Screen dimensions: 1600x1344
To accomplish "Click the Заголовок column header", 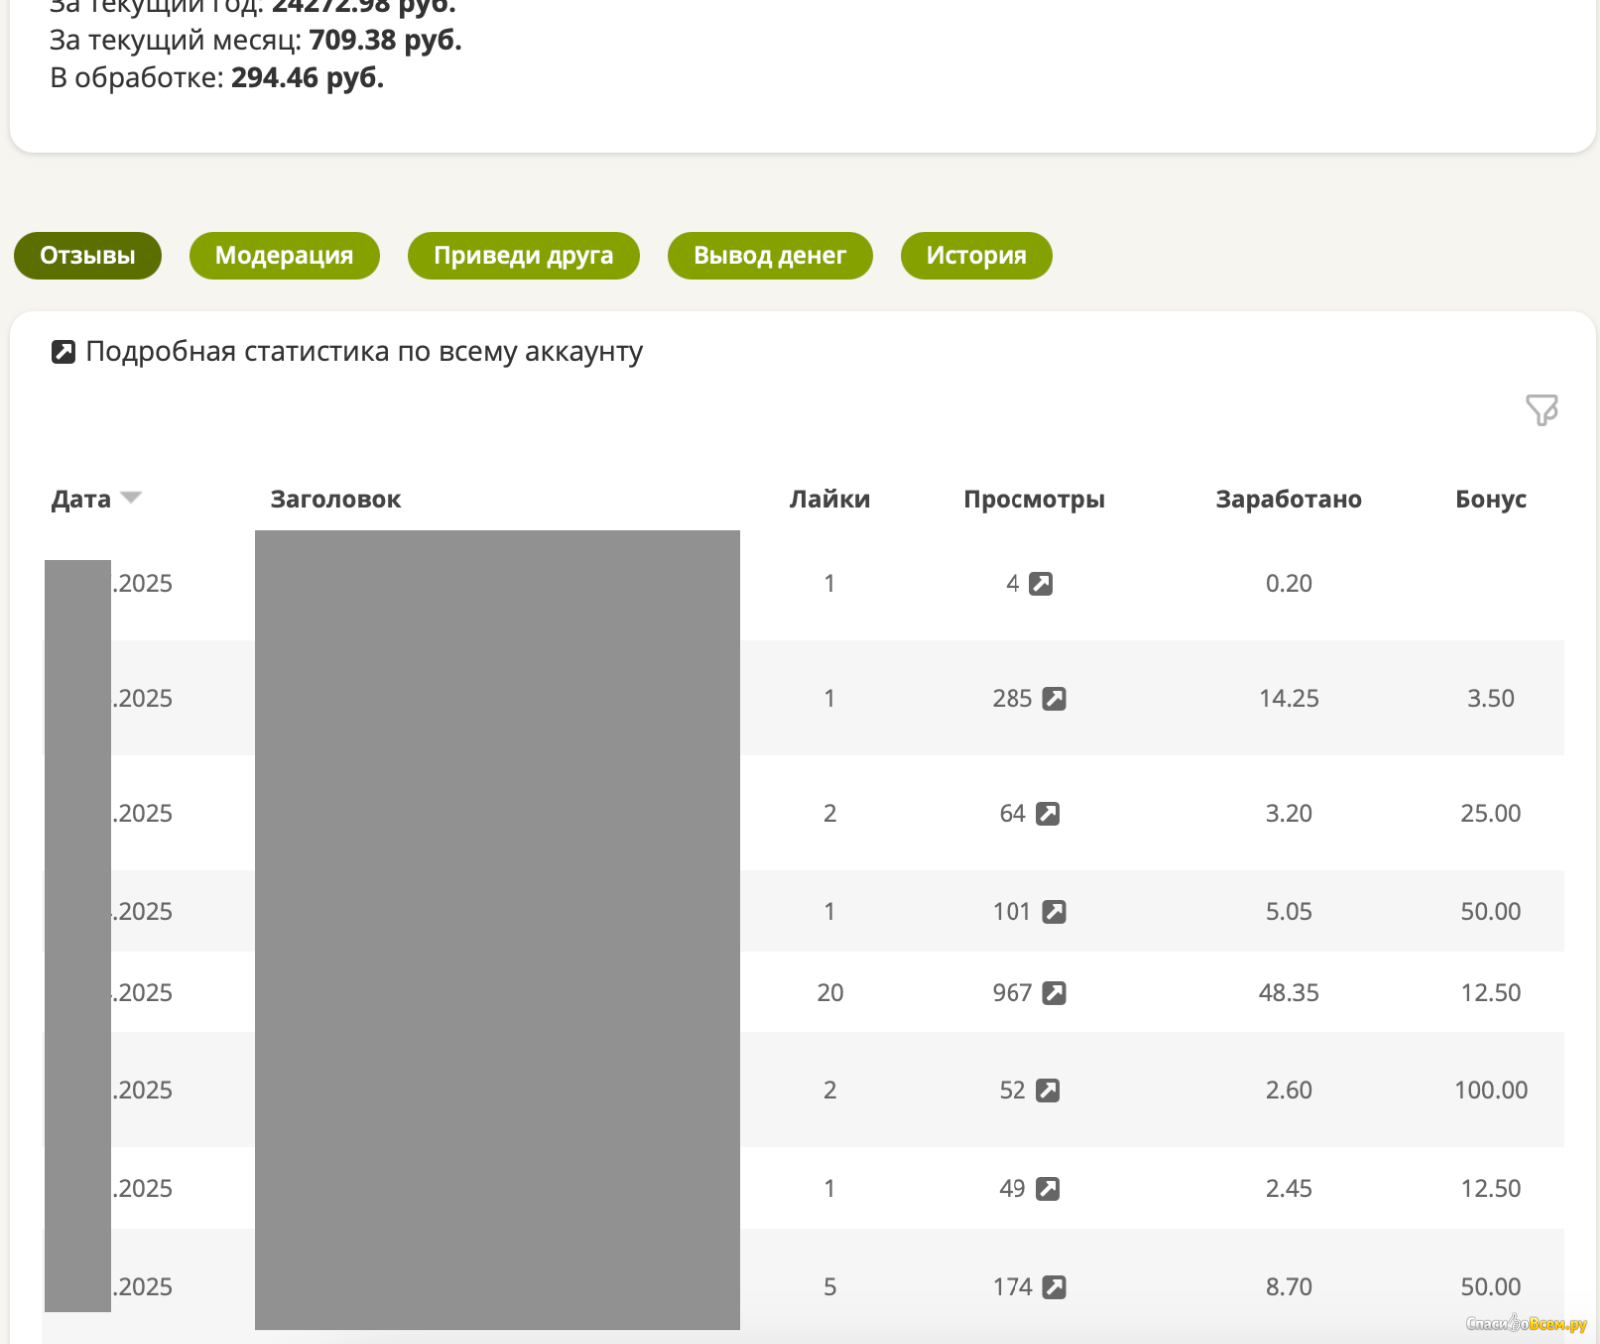I will (336, 499).
